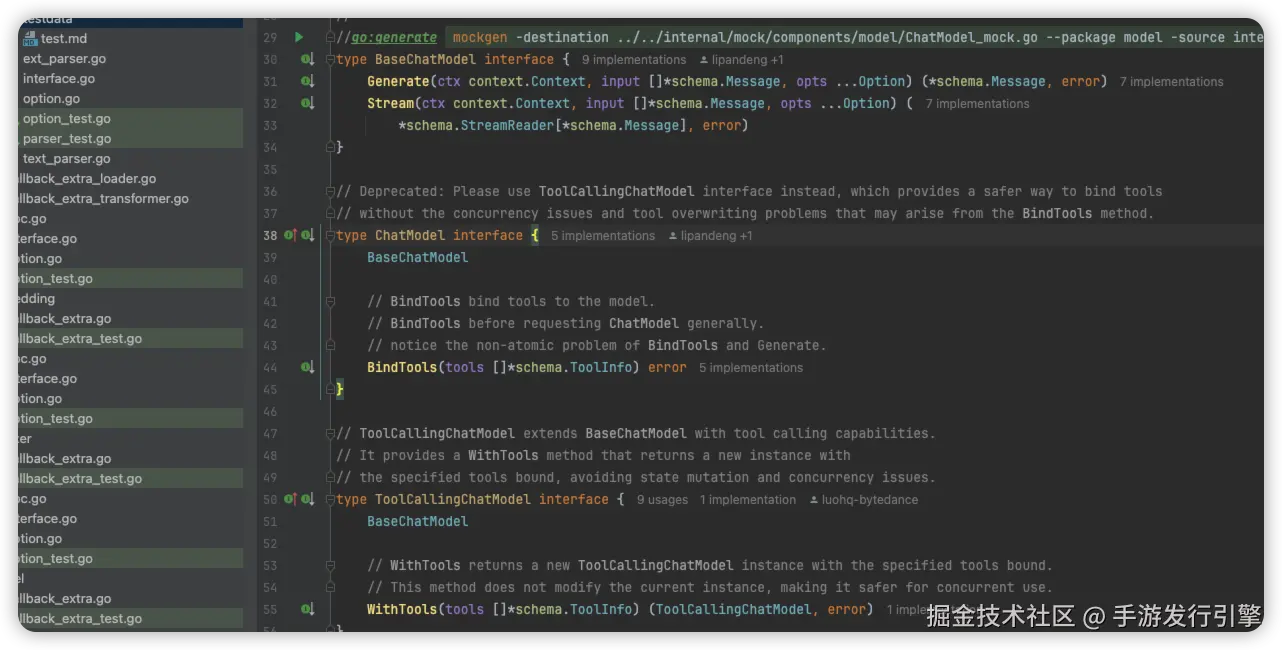
Task: Fold the WithTools comment at line 53
Action: pos(331,566)
